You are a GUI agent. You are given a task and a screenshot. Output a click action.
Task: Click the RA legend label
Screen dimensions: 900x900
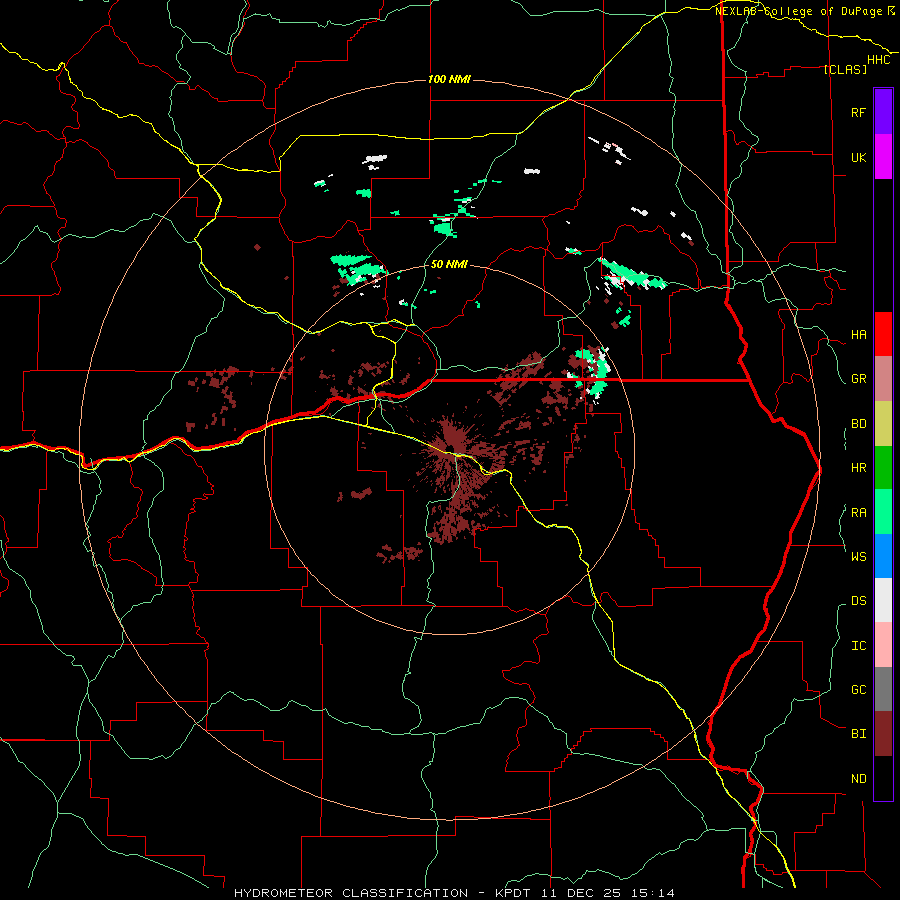pos(858,512)
